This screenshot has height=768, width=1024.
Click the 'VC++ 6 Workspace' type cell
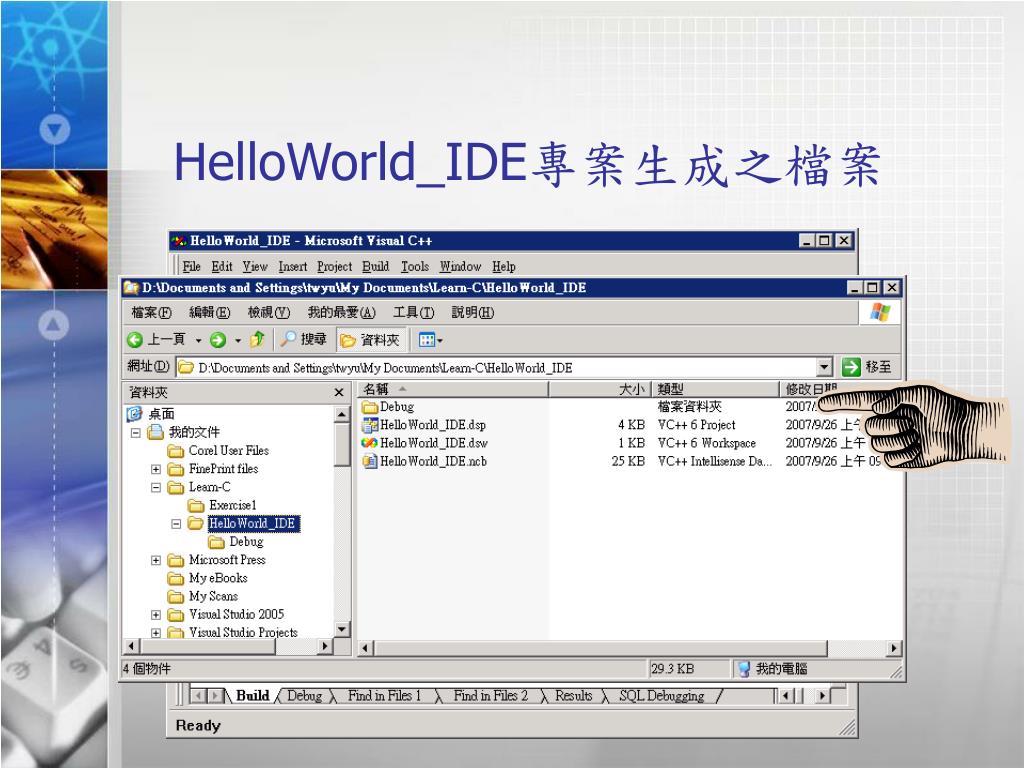click(707, 443)
